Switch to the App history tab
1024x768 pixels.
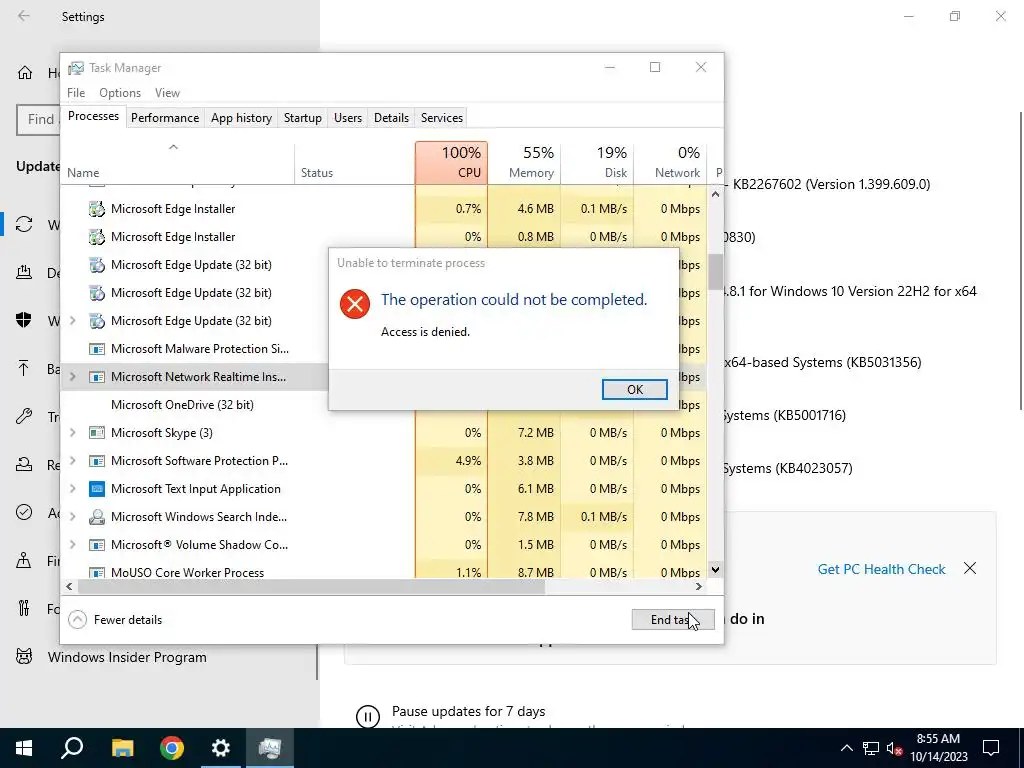(241, 118)
